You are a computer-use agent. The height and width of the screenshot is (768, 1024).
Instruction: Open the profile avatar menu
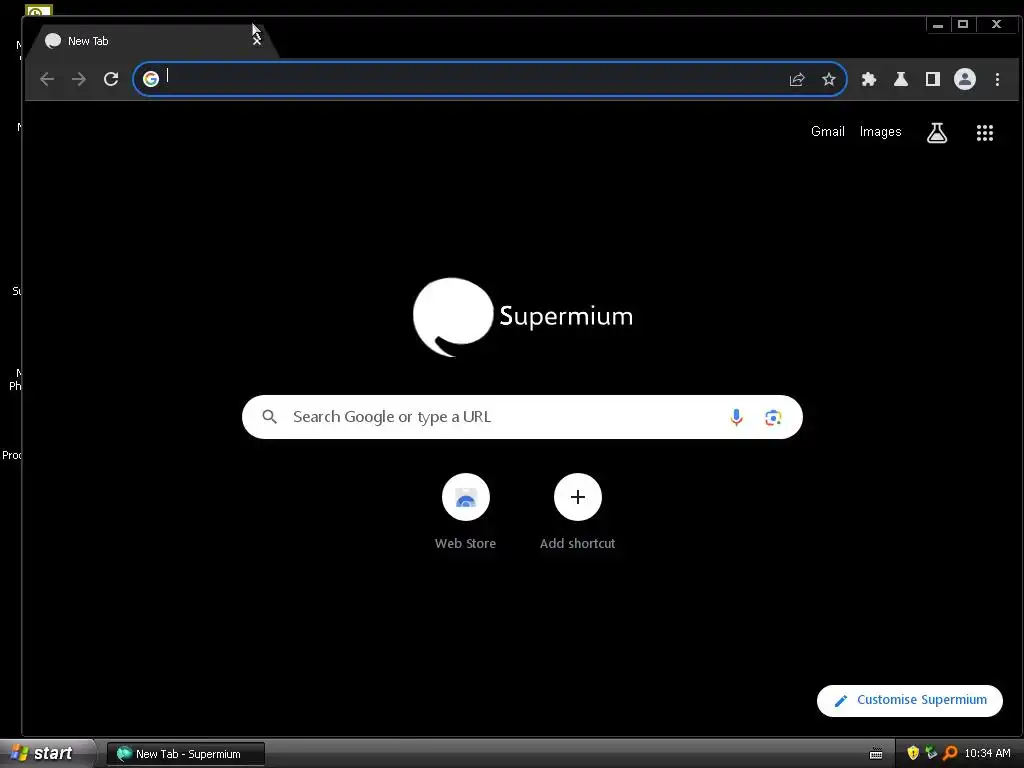(x=965, y=80)
